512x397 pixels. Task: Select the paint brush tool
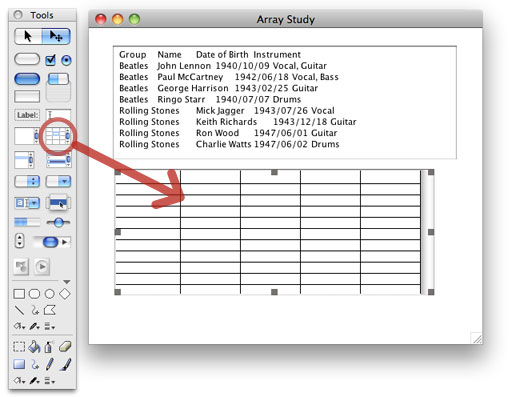[x=65, y=364]
